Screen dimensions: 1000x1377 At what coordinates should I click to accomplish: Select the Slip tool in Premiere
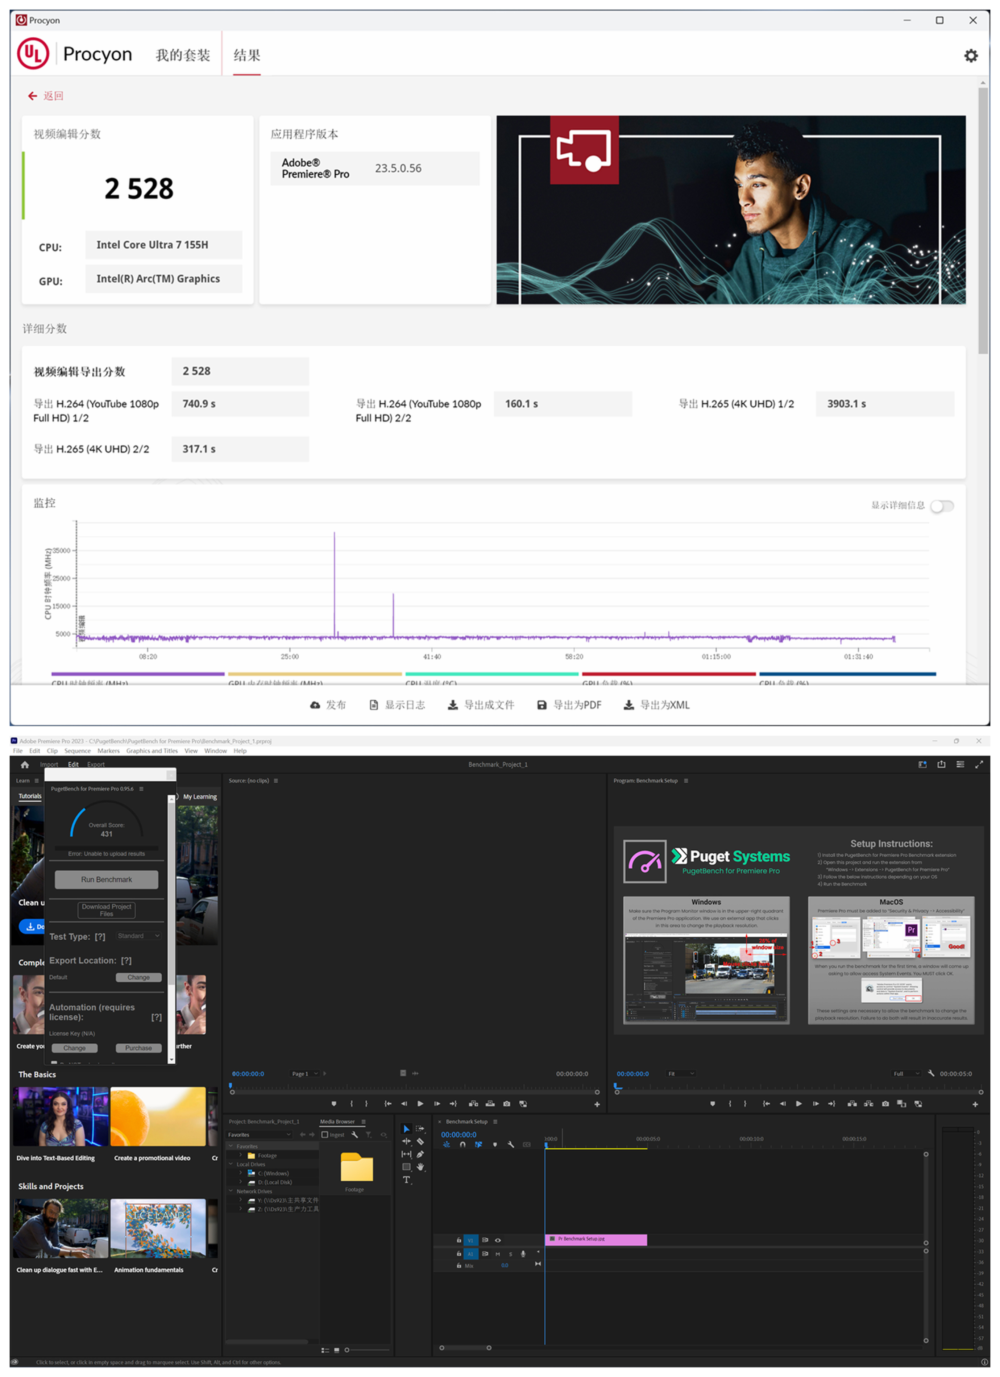click(x=406, y=1154)
